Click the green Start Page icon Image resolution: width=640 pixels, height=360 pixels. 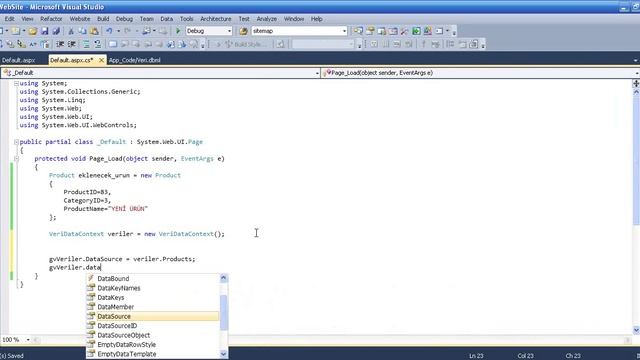[x=416, y=31]
